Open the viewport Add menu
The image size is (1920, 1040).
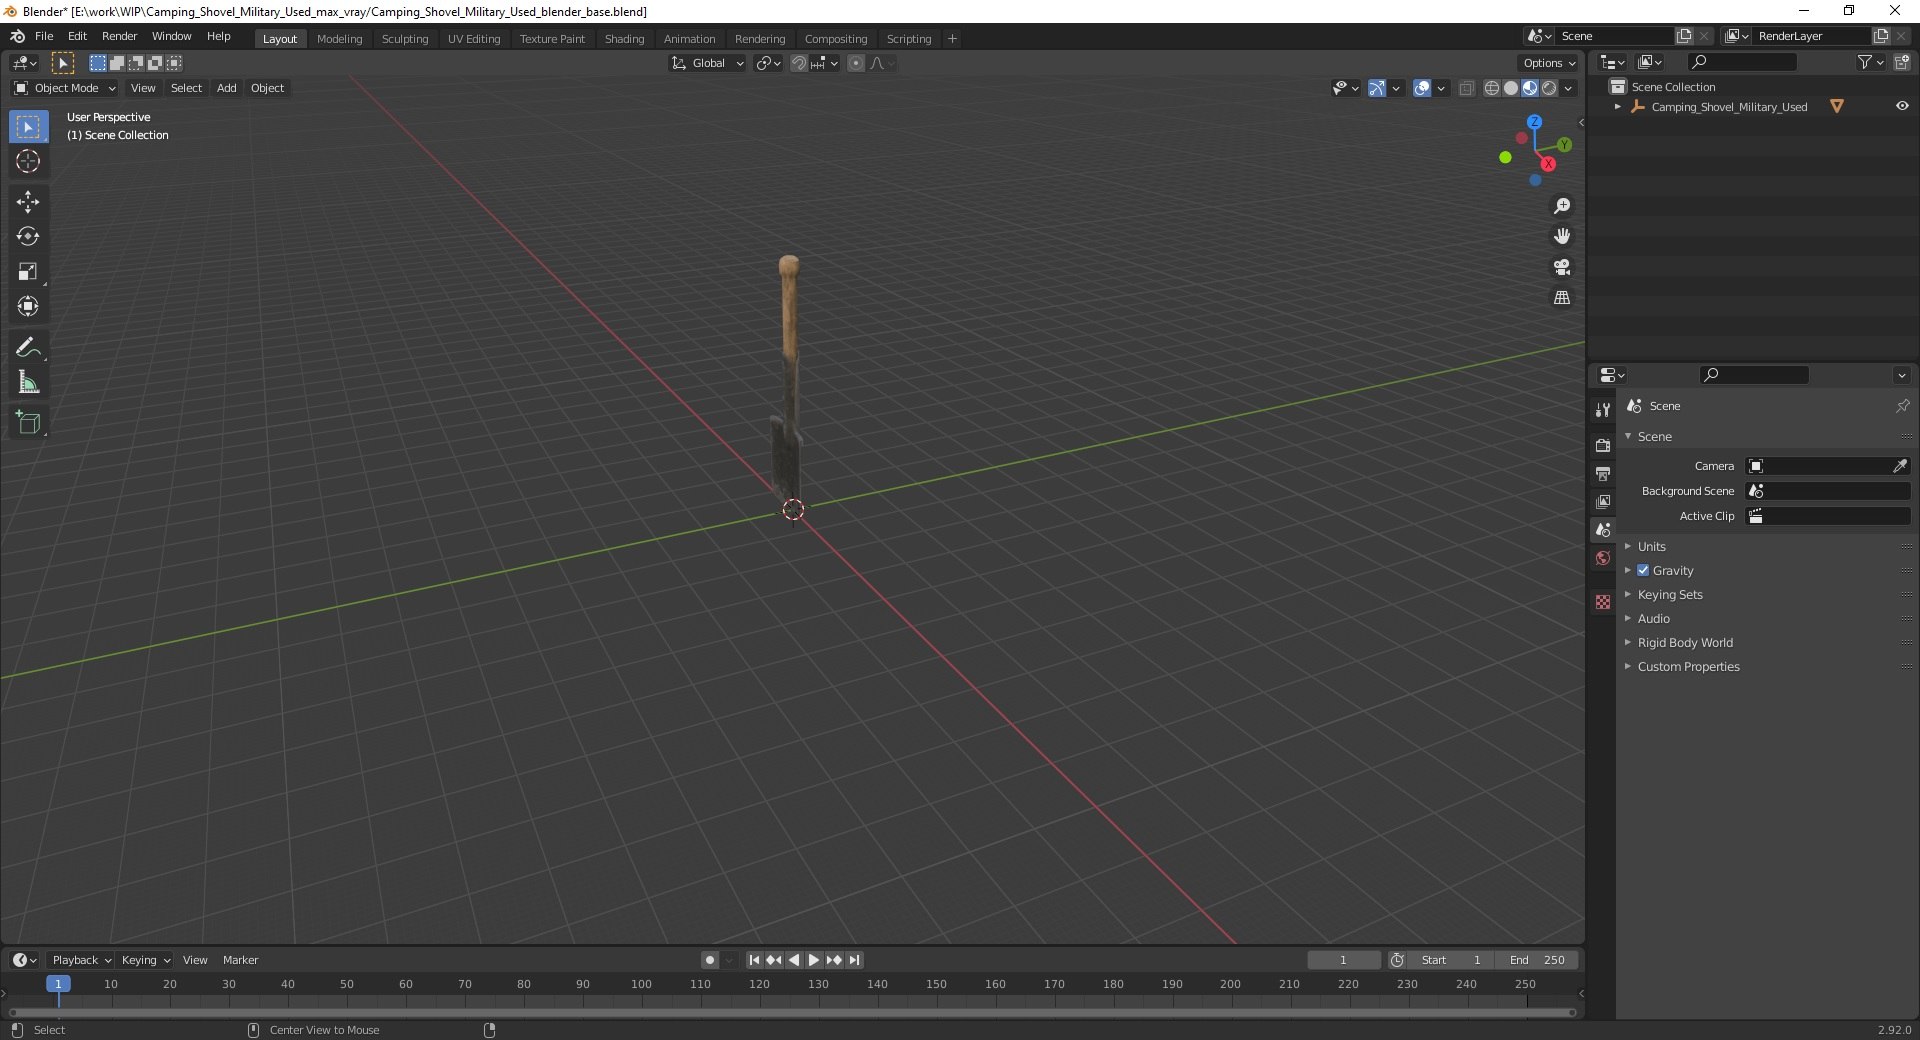click(227, 88)
